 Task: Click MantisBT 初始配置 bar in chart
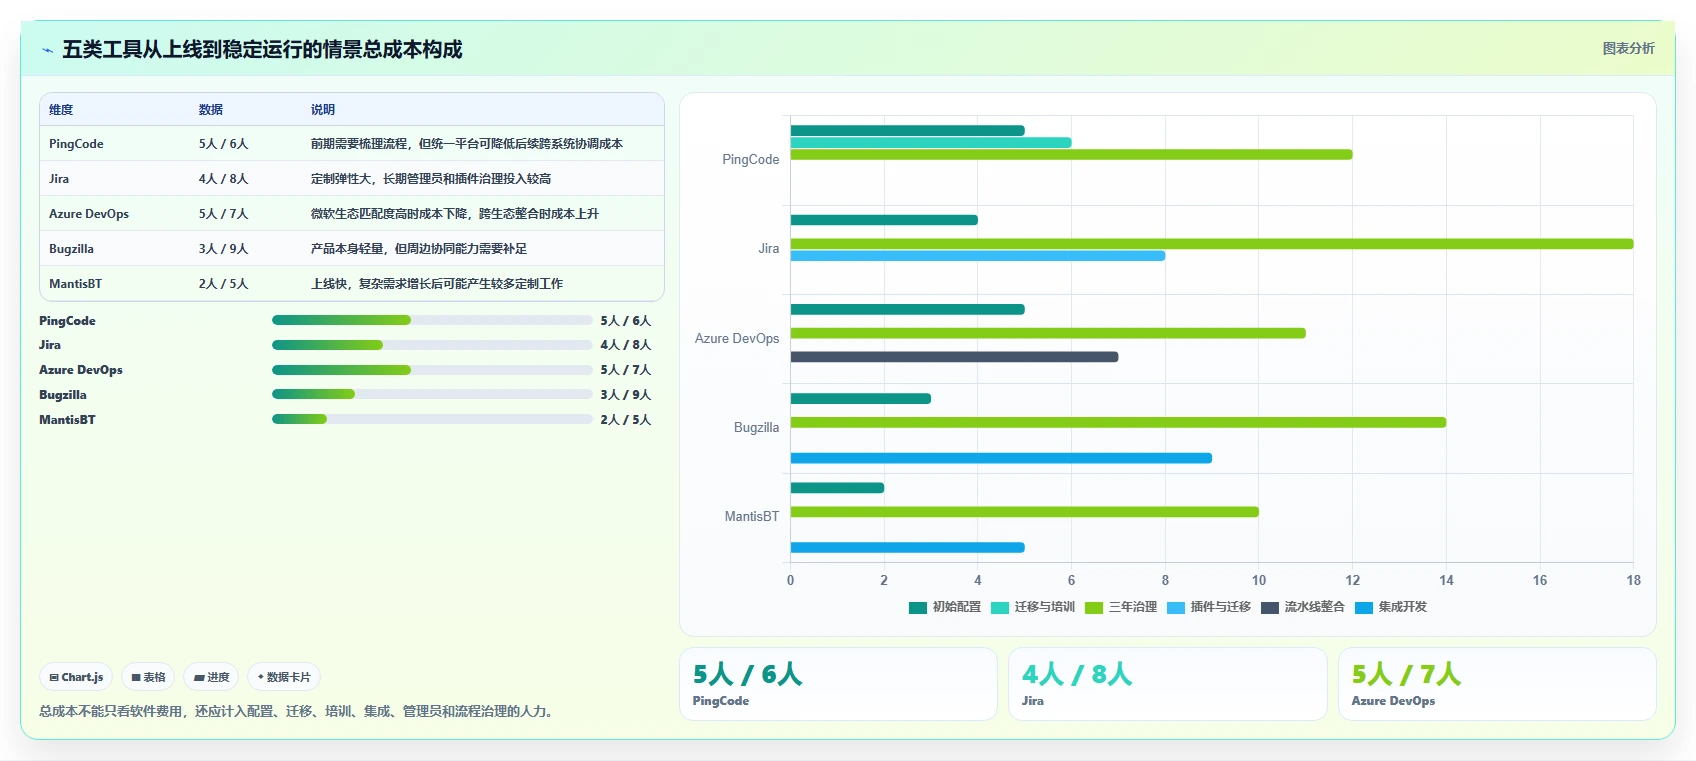coord(837,488)
